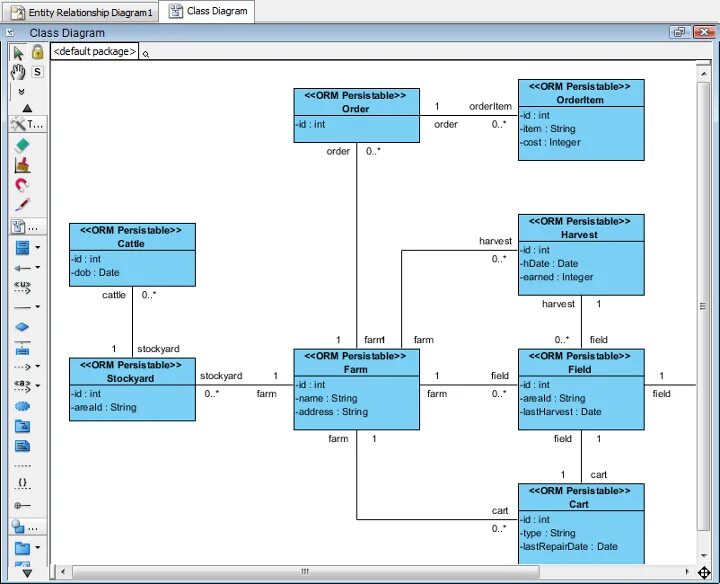The image size is (720, 584).
Task: Click the horizontal scrollbar left arrow
Action: (x=63, y=572)
